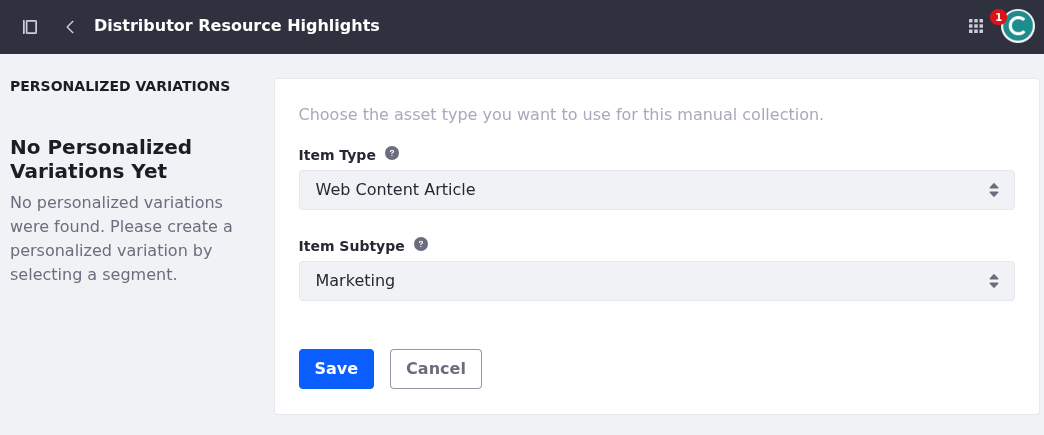
Task: Click the Item Subtype field label
Action: [x=351, y=246]
